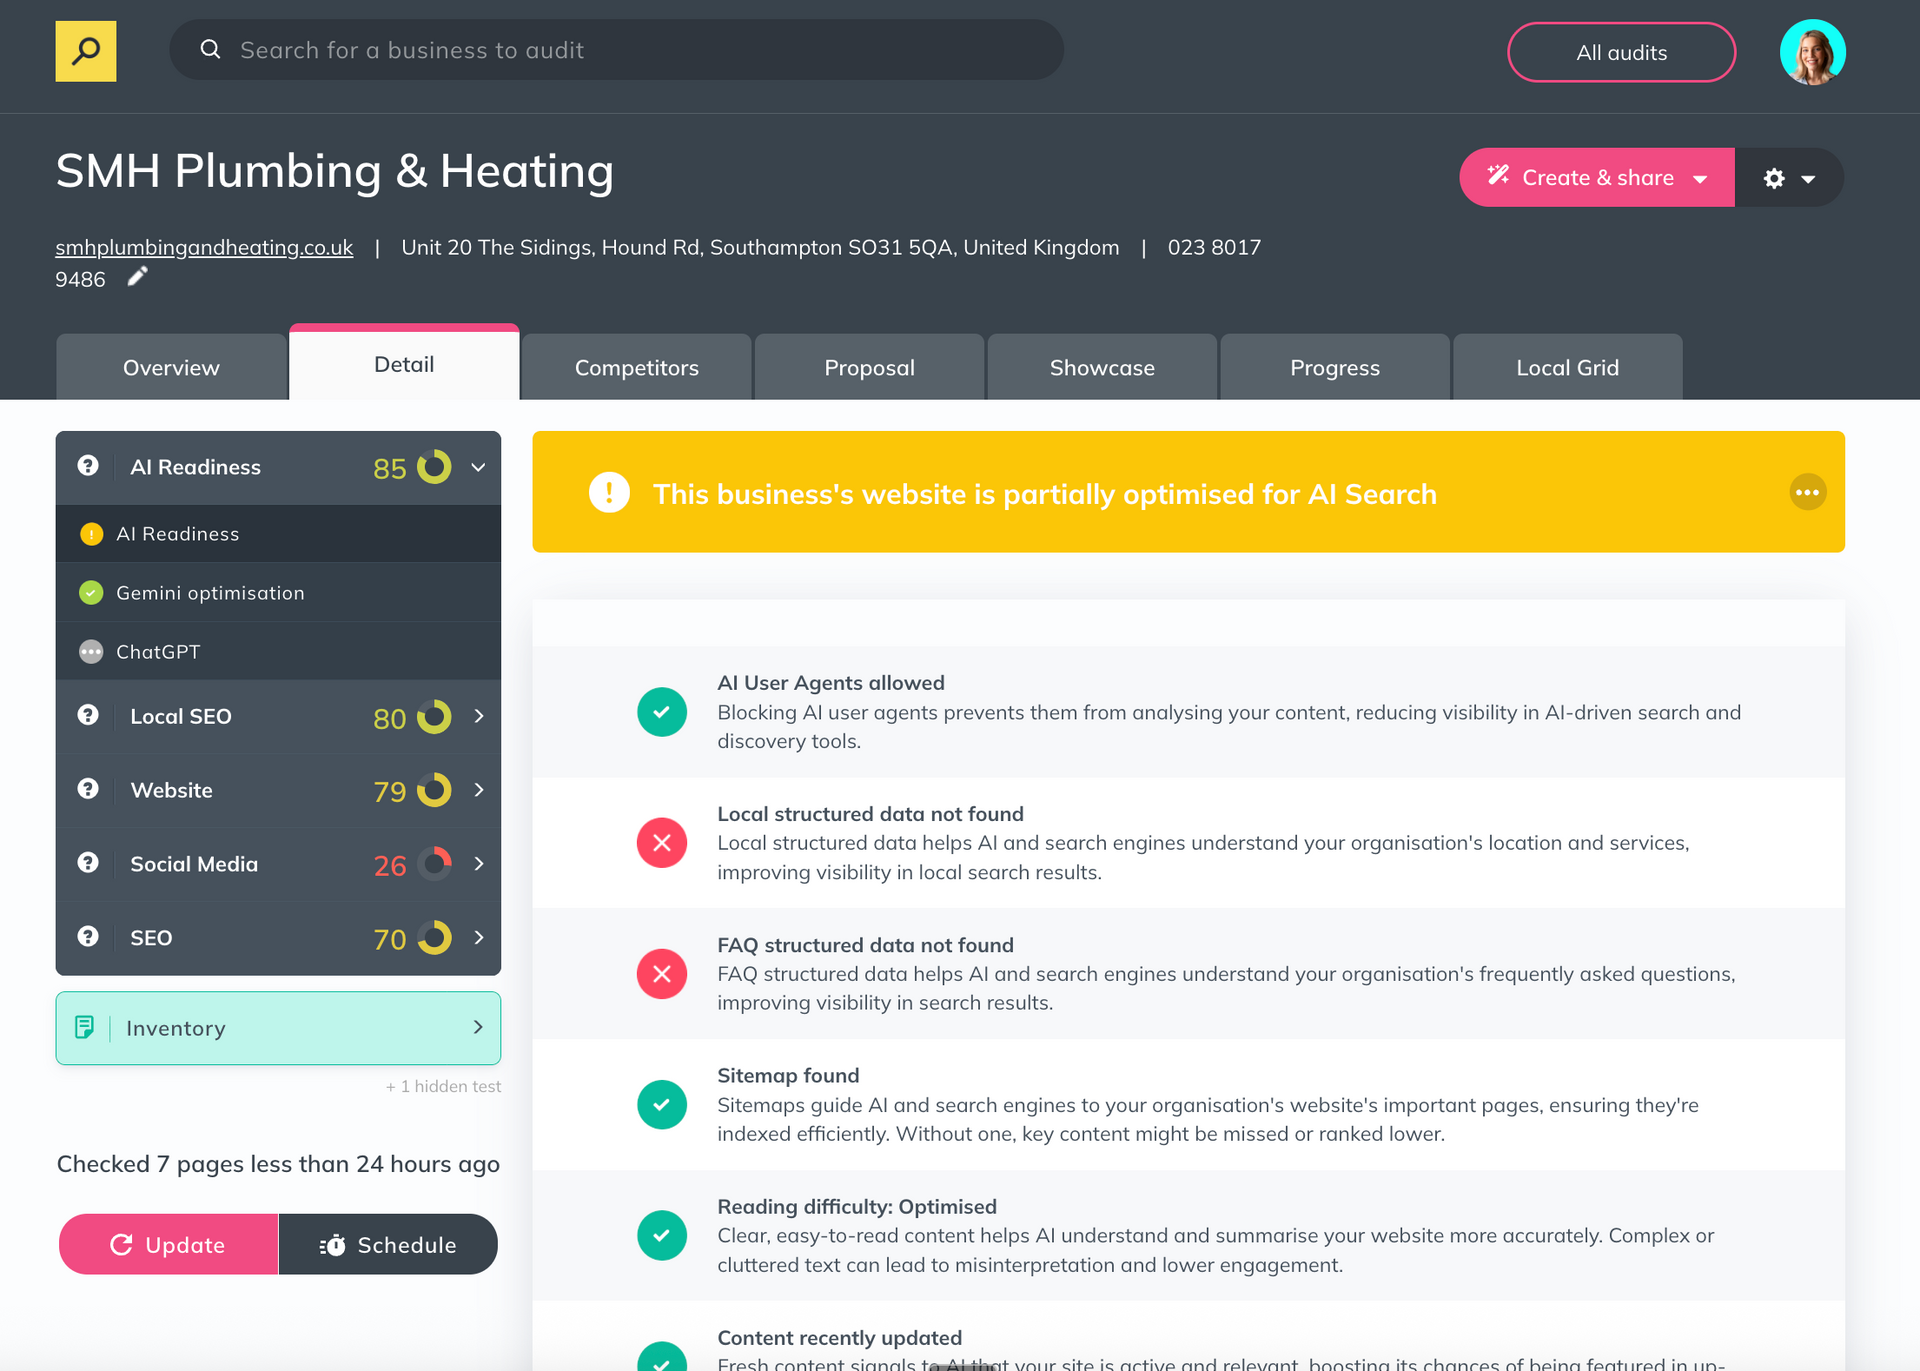Click the help icon beside Local SEO

(x=88, y=715)
